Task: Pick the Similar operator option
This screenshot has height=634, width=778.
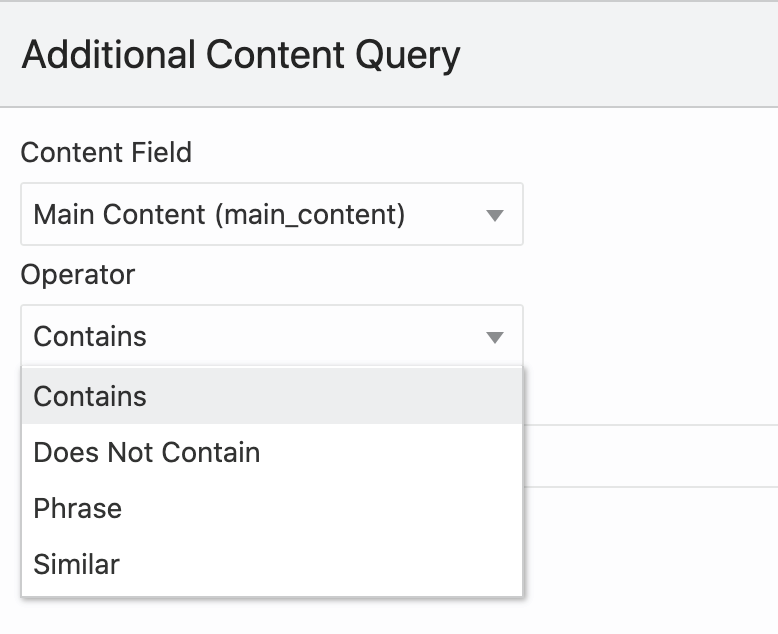Action: (x=76, y=564)
